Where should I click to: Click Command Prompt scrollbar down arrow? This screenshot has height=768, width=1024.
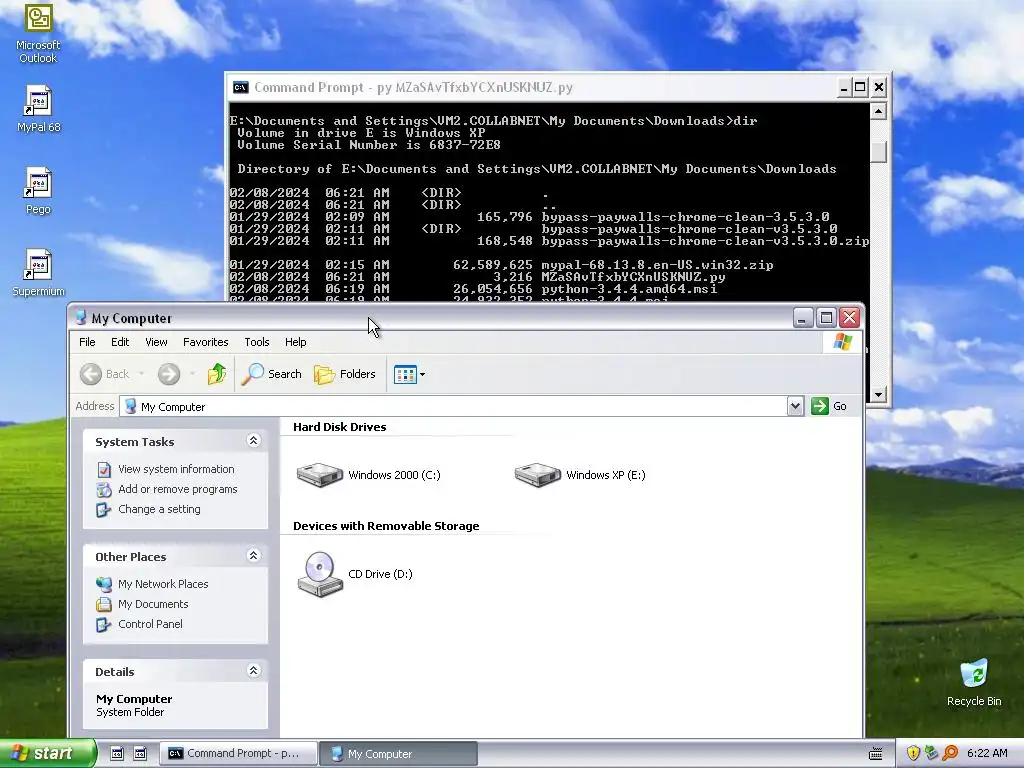[878, 394]
